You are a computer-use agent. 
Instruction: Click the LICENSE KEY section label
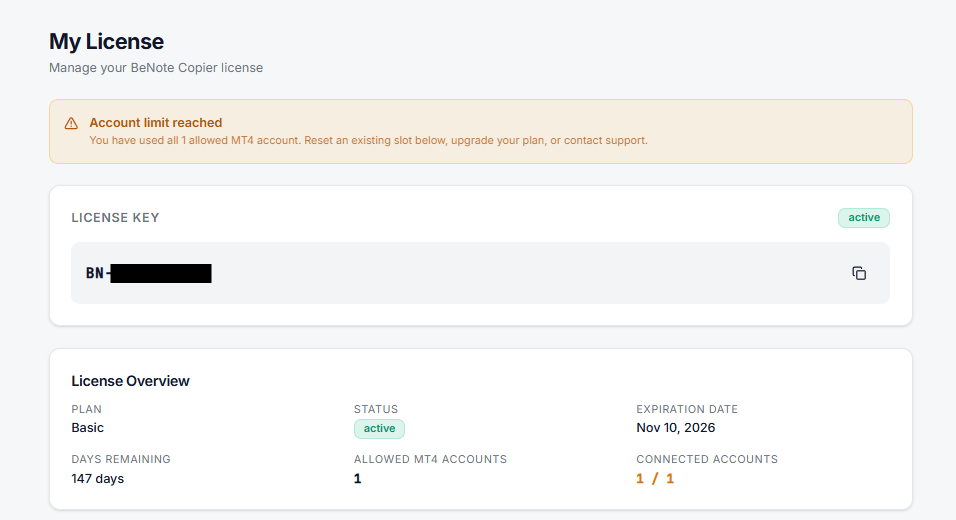(115, 218)
